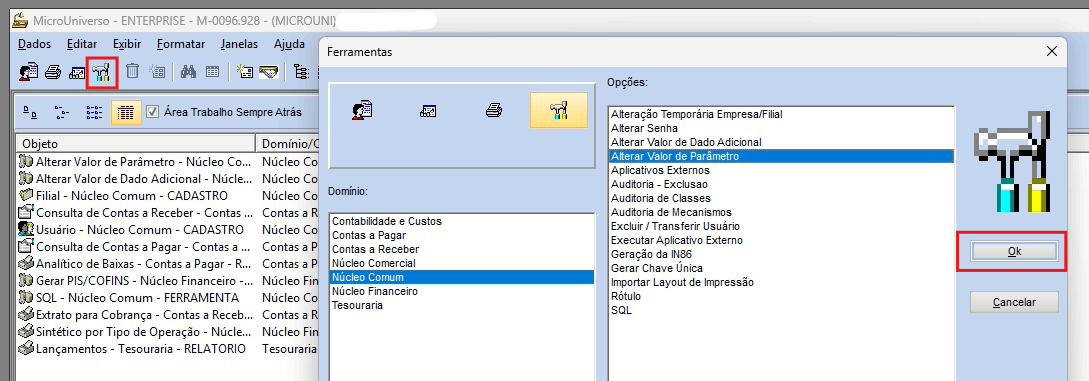Screen dimensions: 1089x381
Task: Click the user cadastro icon in main toolbar
Action: click(x=28, y=71)
